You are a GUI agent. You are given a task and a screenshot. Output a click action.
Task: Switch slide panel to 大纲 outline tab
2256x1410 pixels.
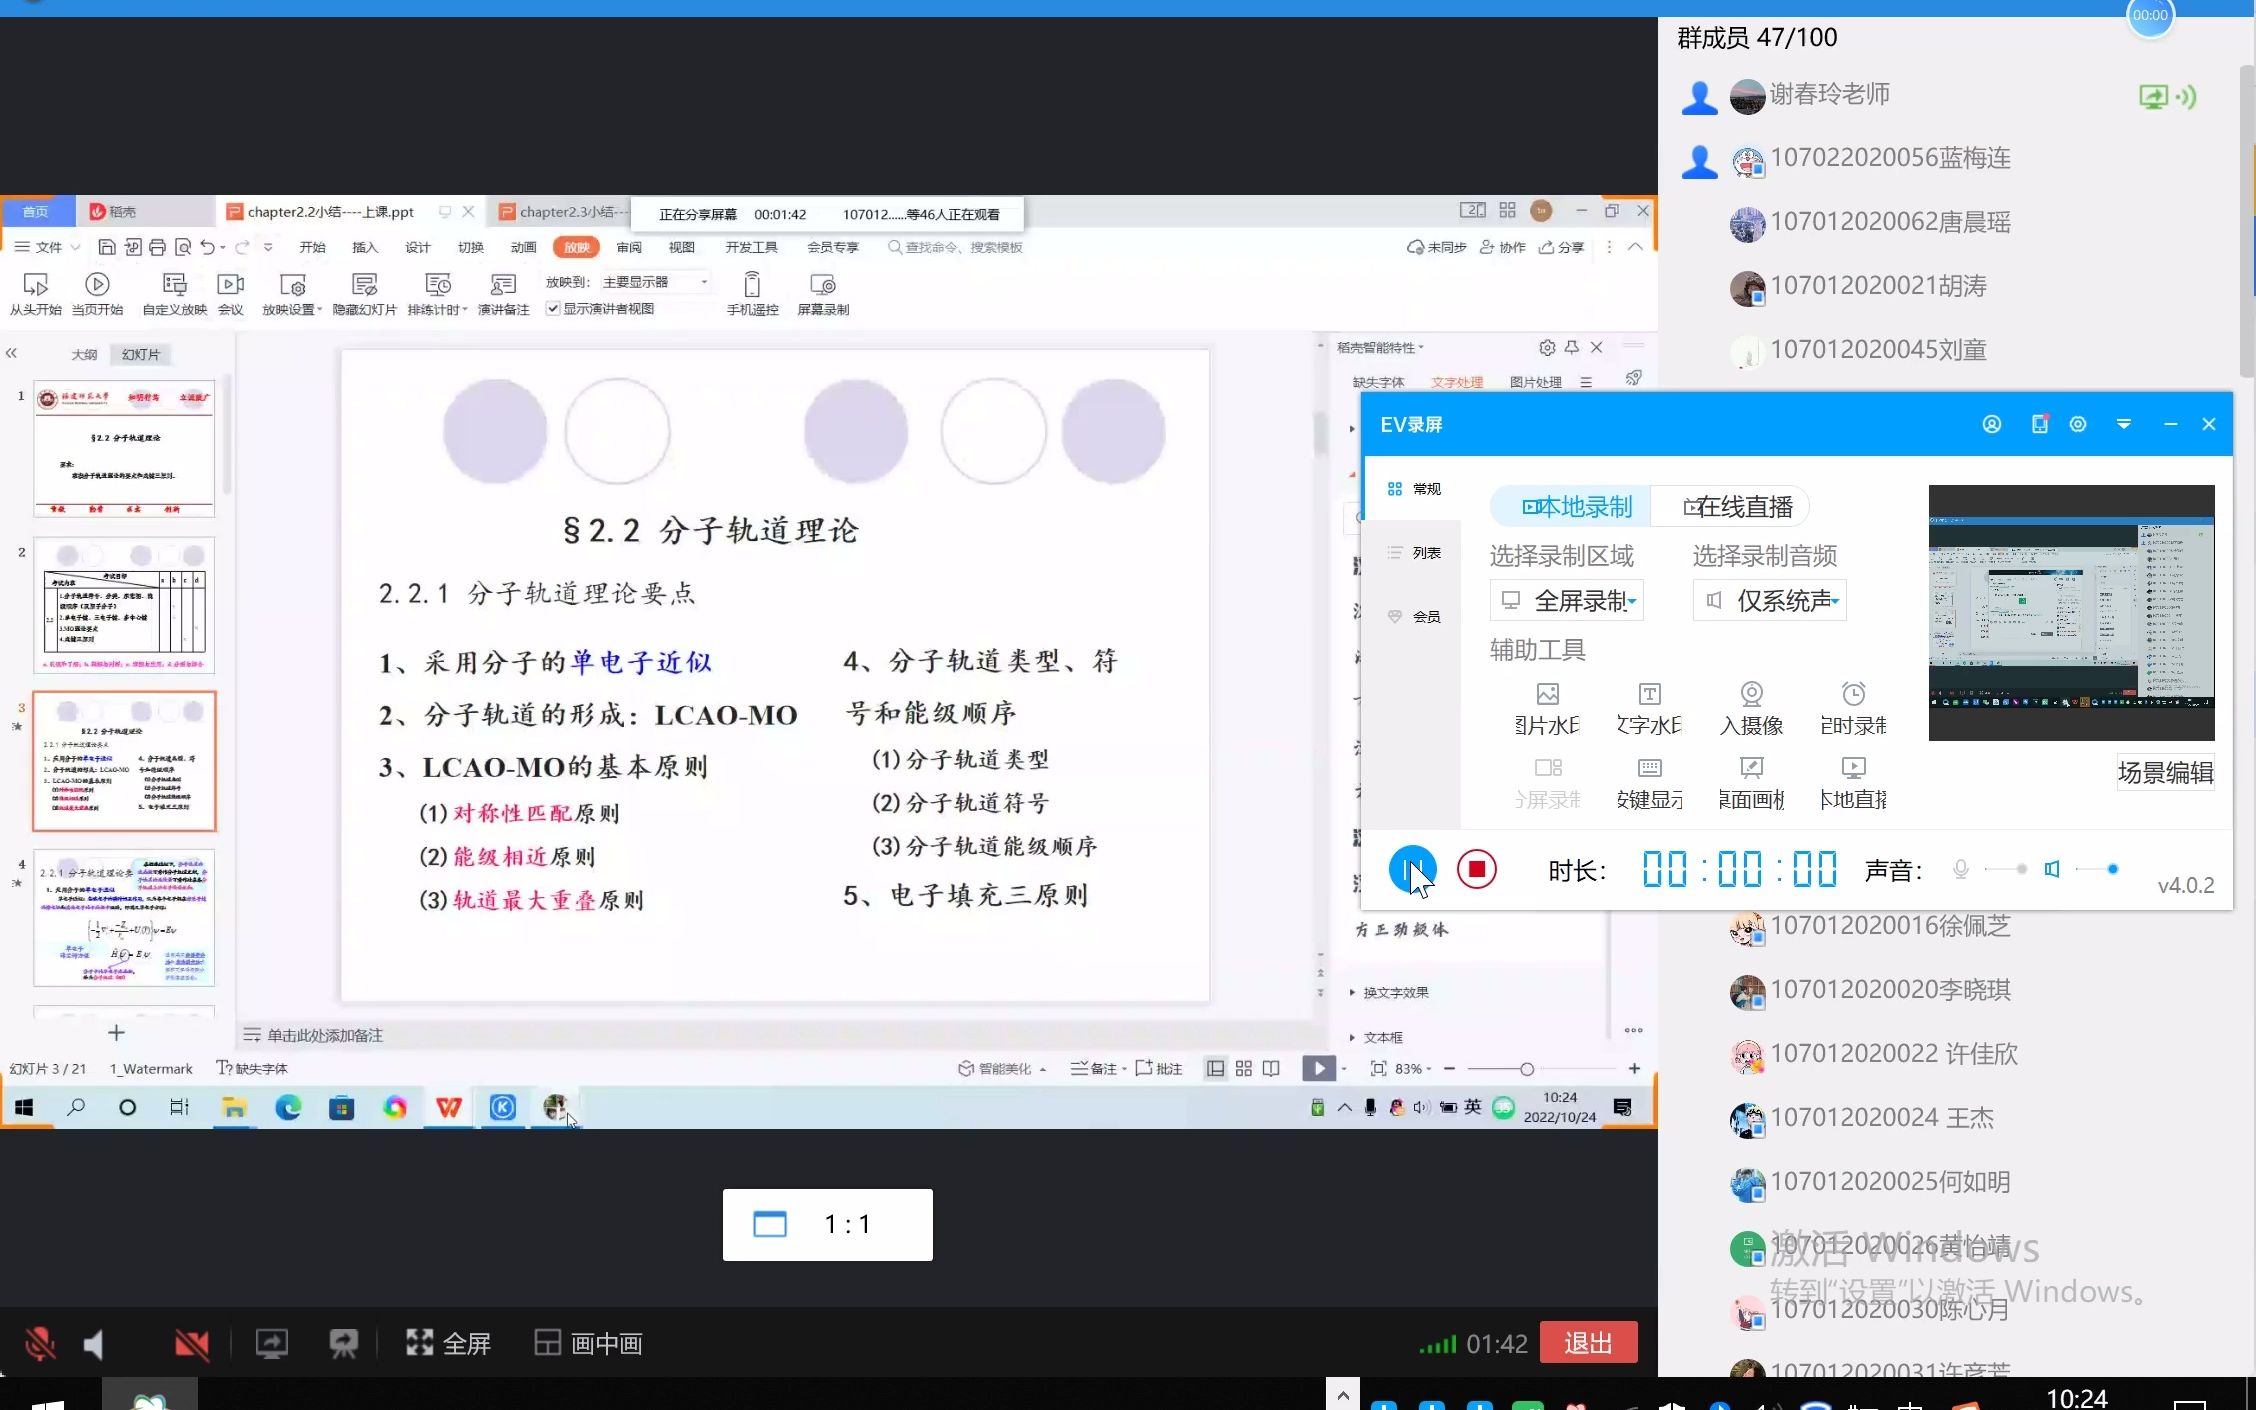coord(84,354)
